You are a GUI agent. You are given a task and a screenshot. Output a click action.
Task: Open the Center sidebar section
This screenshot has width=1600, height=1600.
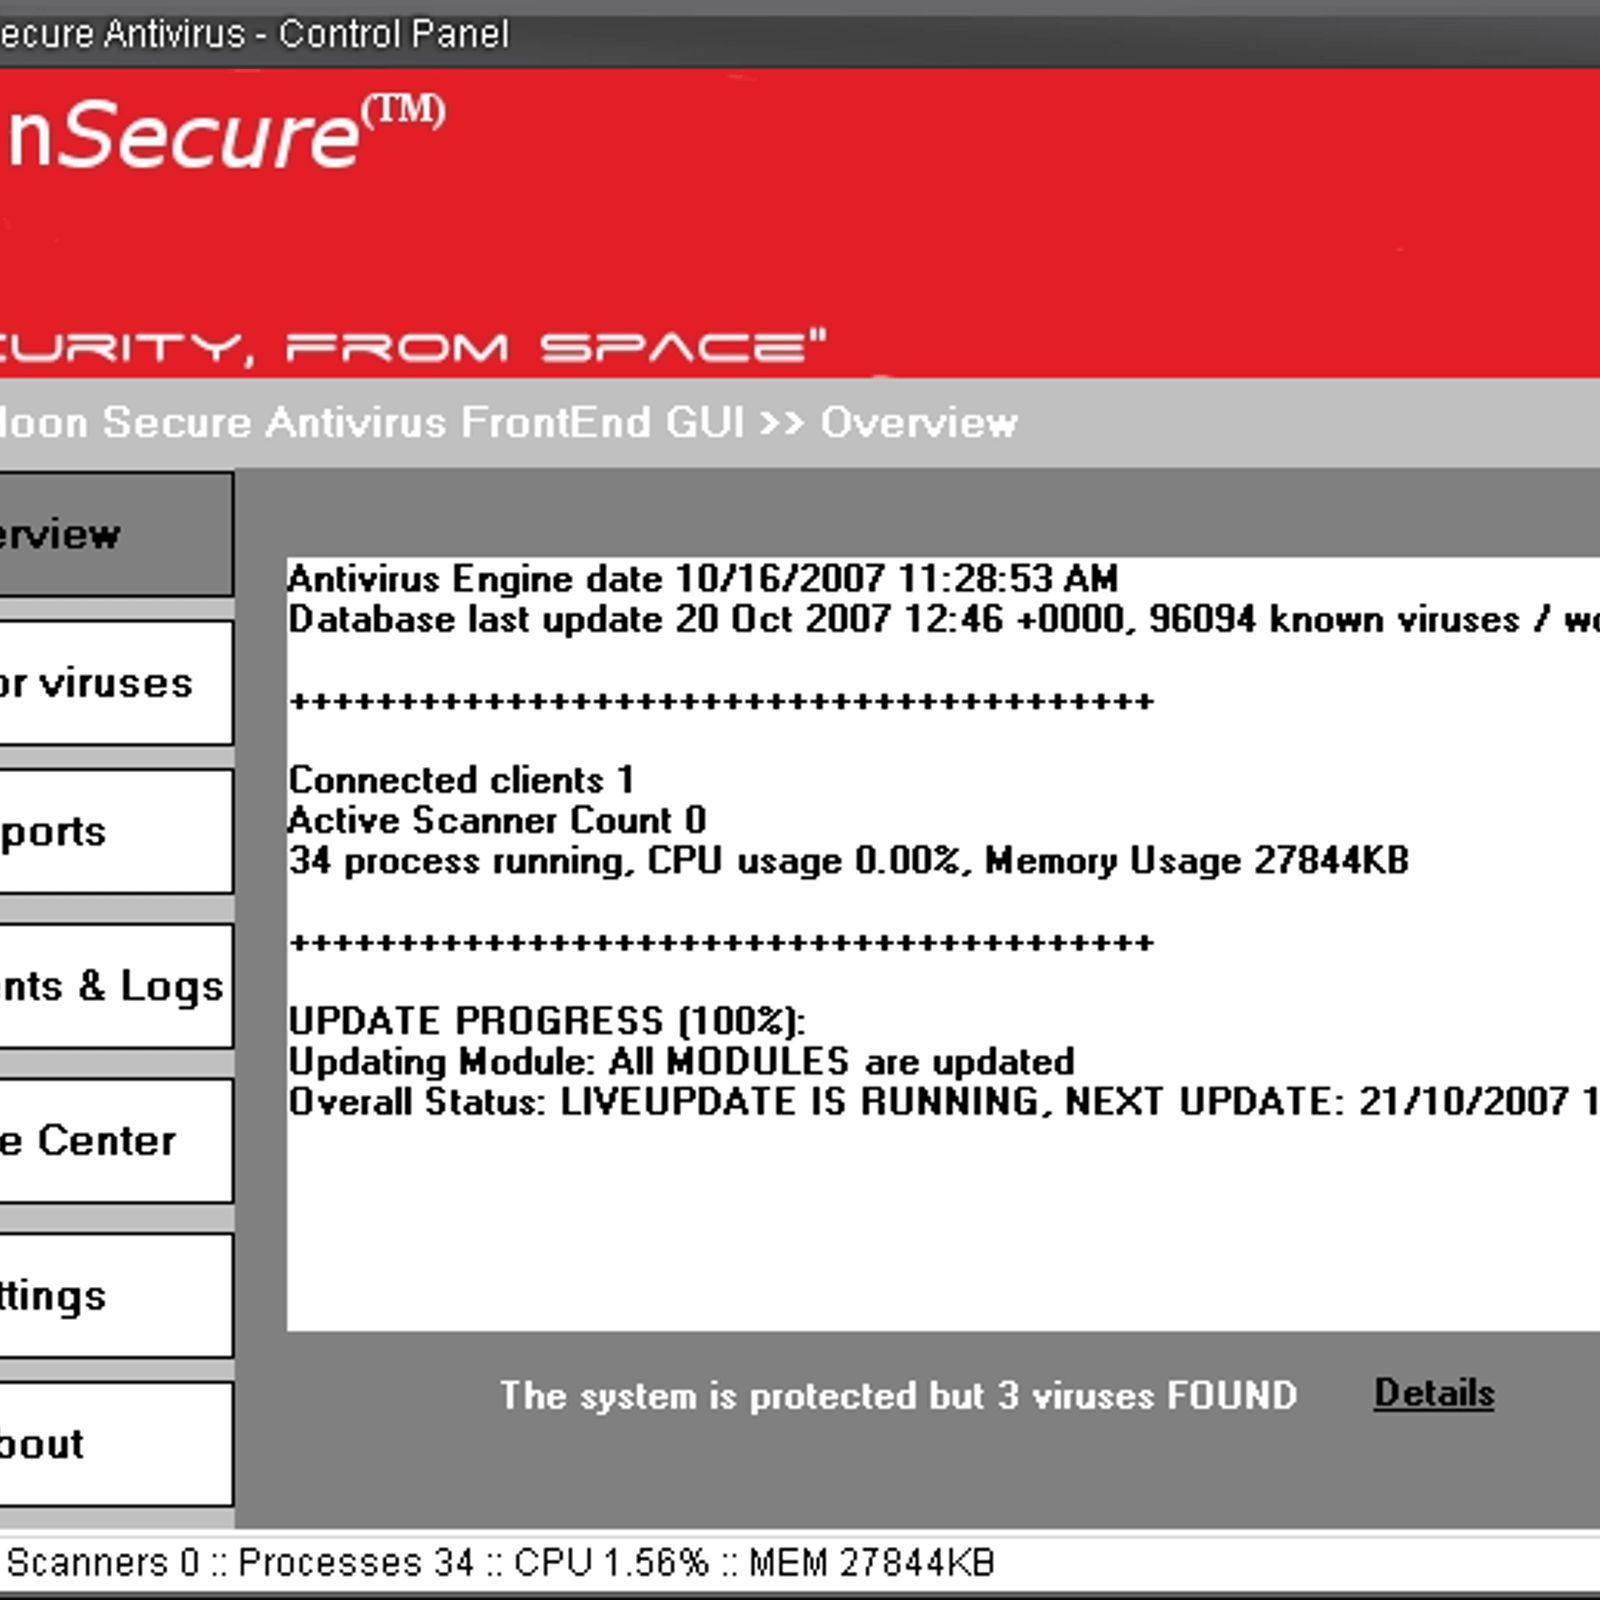coord(116,1141)
